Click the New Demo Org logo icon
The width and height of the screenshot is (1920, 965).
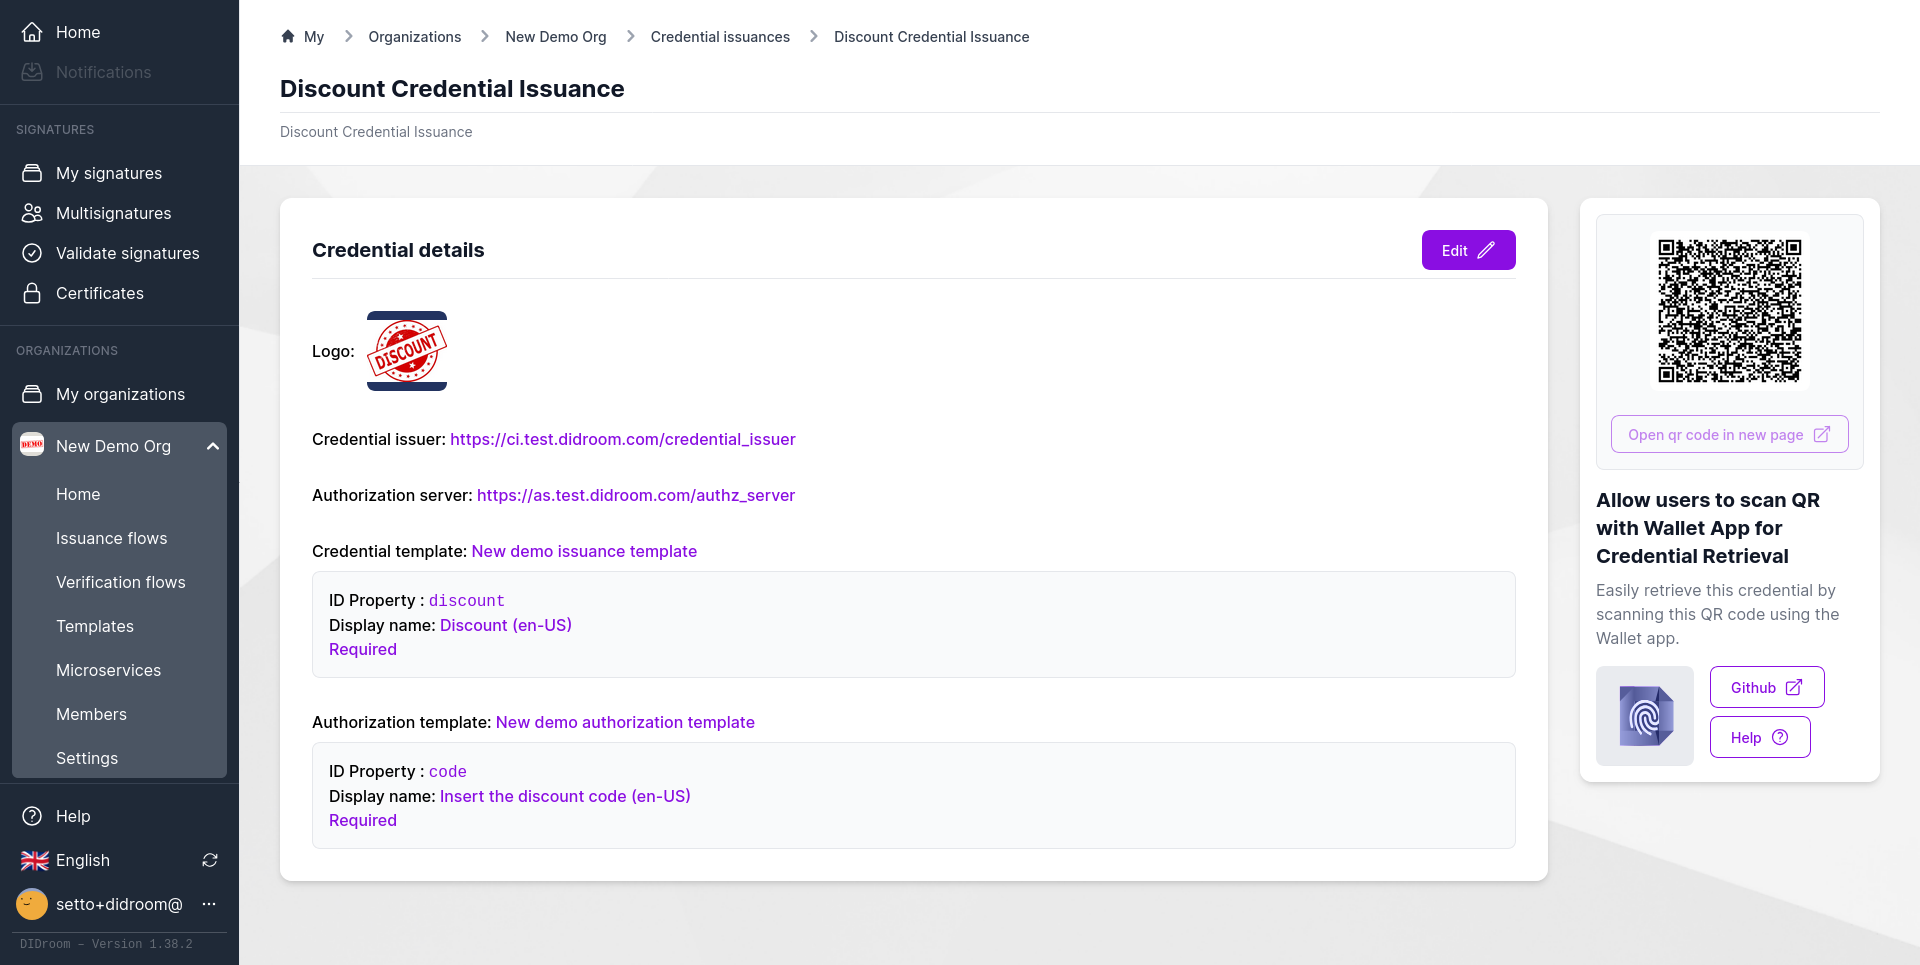pos(32,445)
